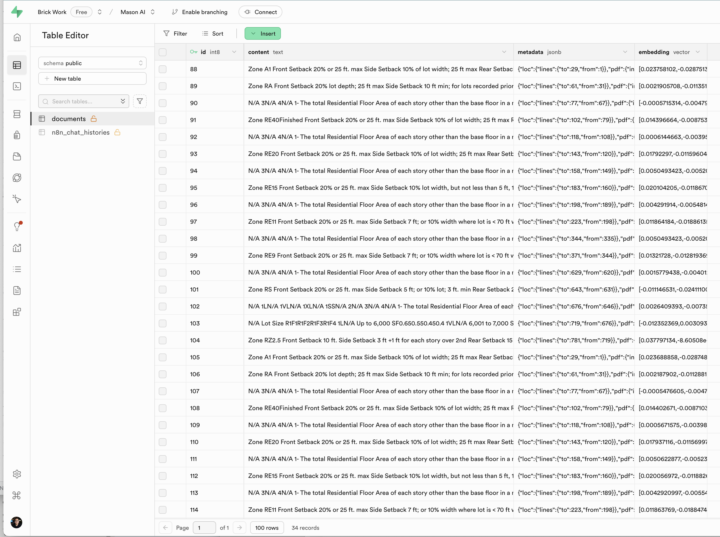
Task: Open metadata column header dropdown arrow
Action: (624, 52)
